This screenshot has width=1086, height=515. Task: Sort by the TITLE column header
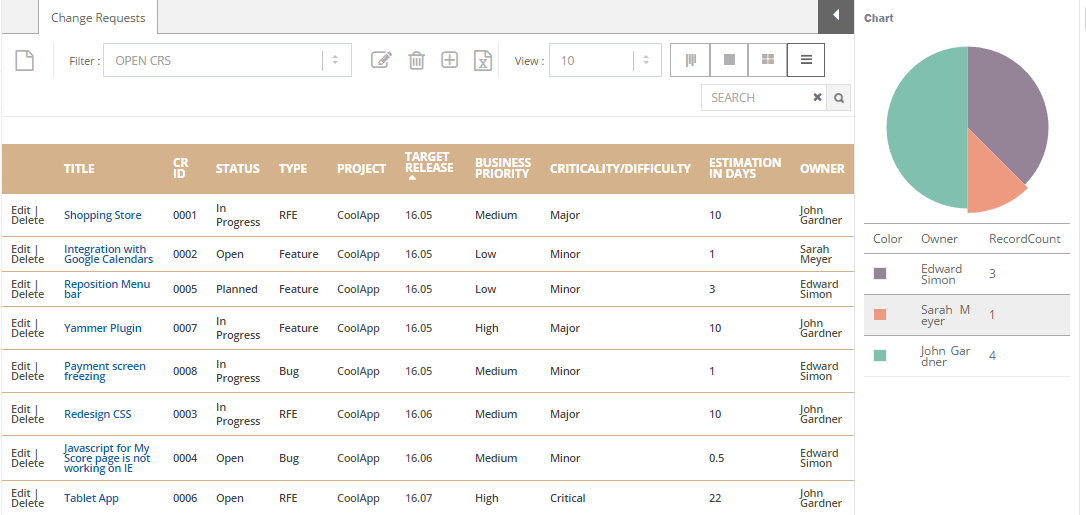pos(79,169)
